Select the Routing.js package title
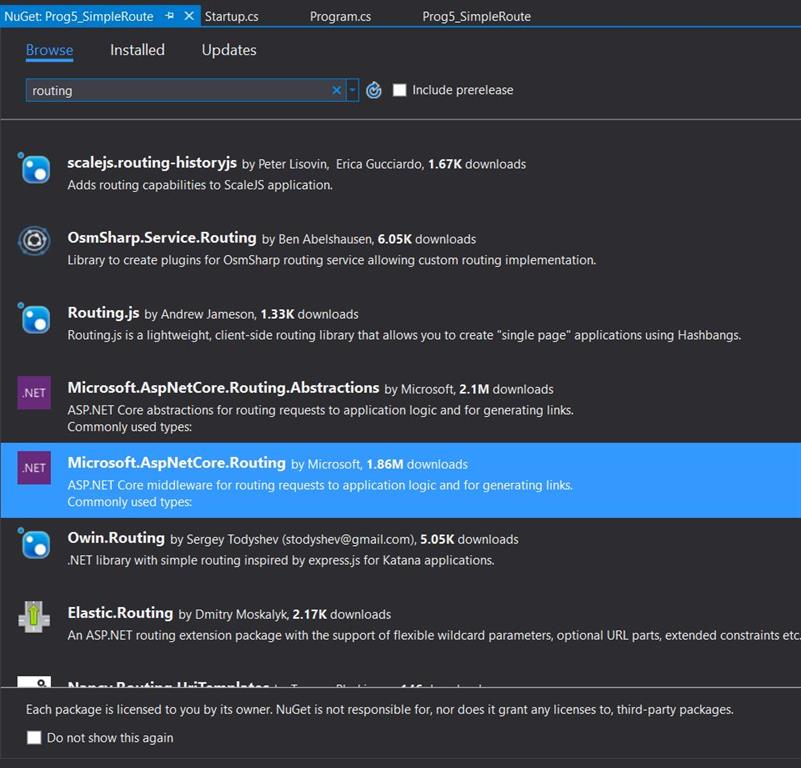Image resolution: width=801 pixels, height=768 pixels. tap(103, 313)
